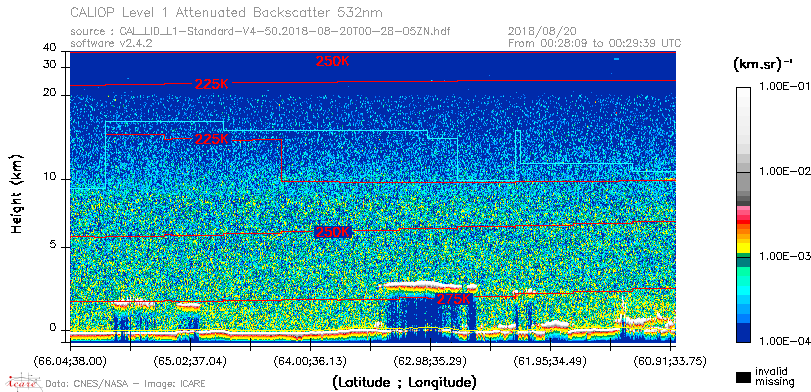
Task: Click the 250K isotherm label near 5 km
Action: [x=333, y=233]
